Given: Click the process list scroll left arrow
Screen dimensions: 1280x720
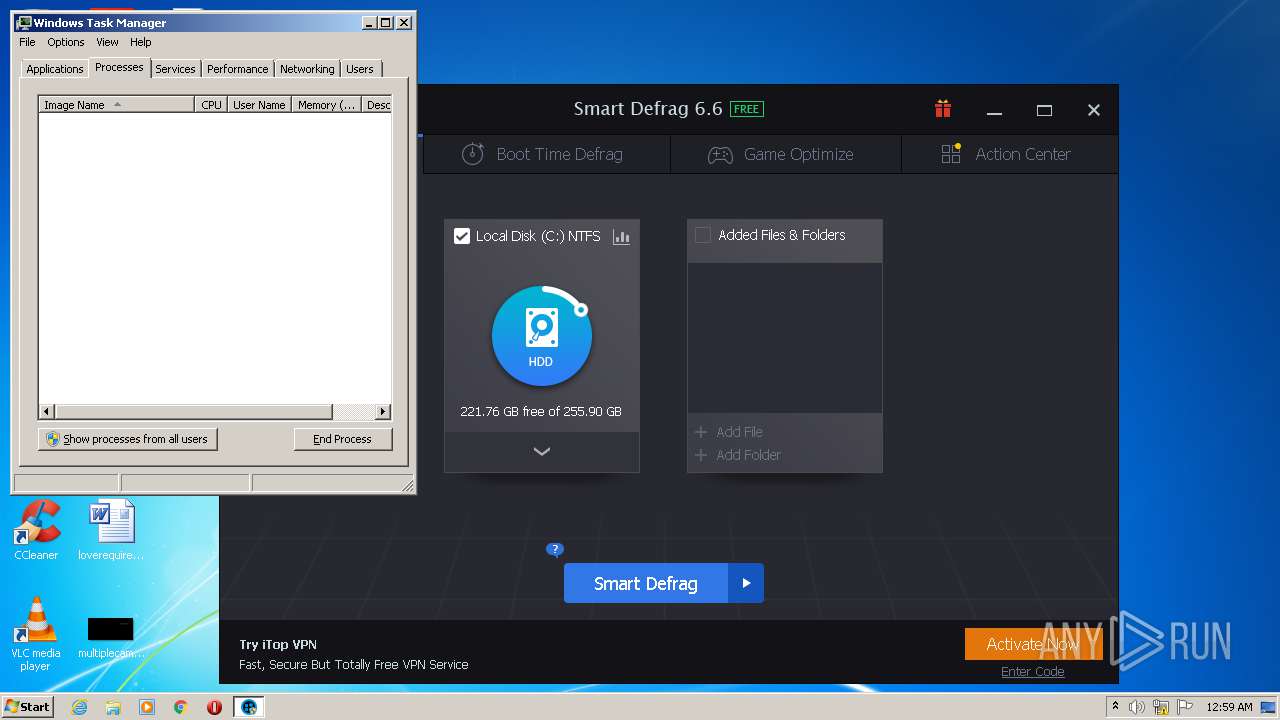Looking at the screenshot, I should [x=46, y=411].
